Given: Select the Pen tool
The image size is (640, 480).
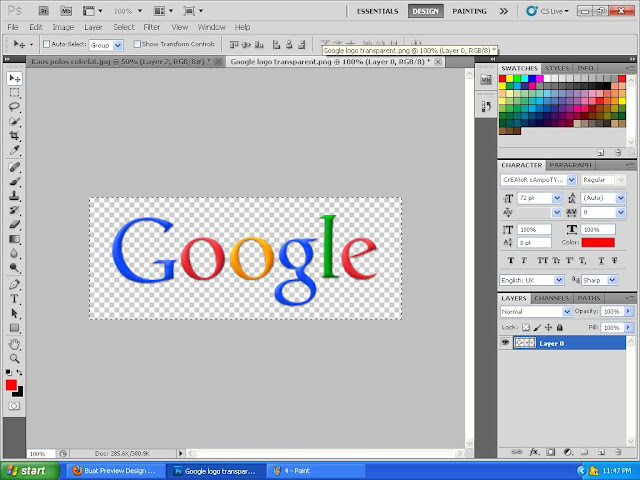Looking at the screenshot, I should [x=14, y=284].
